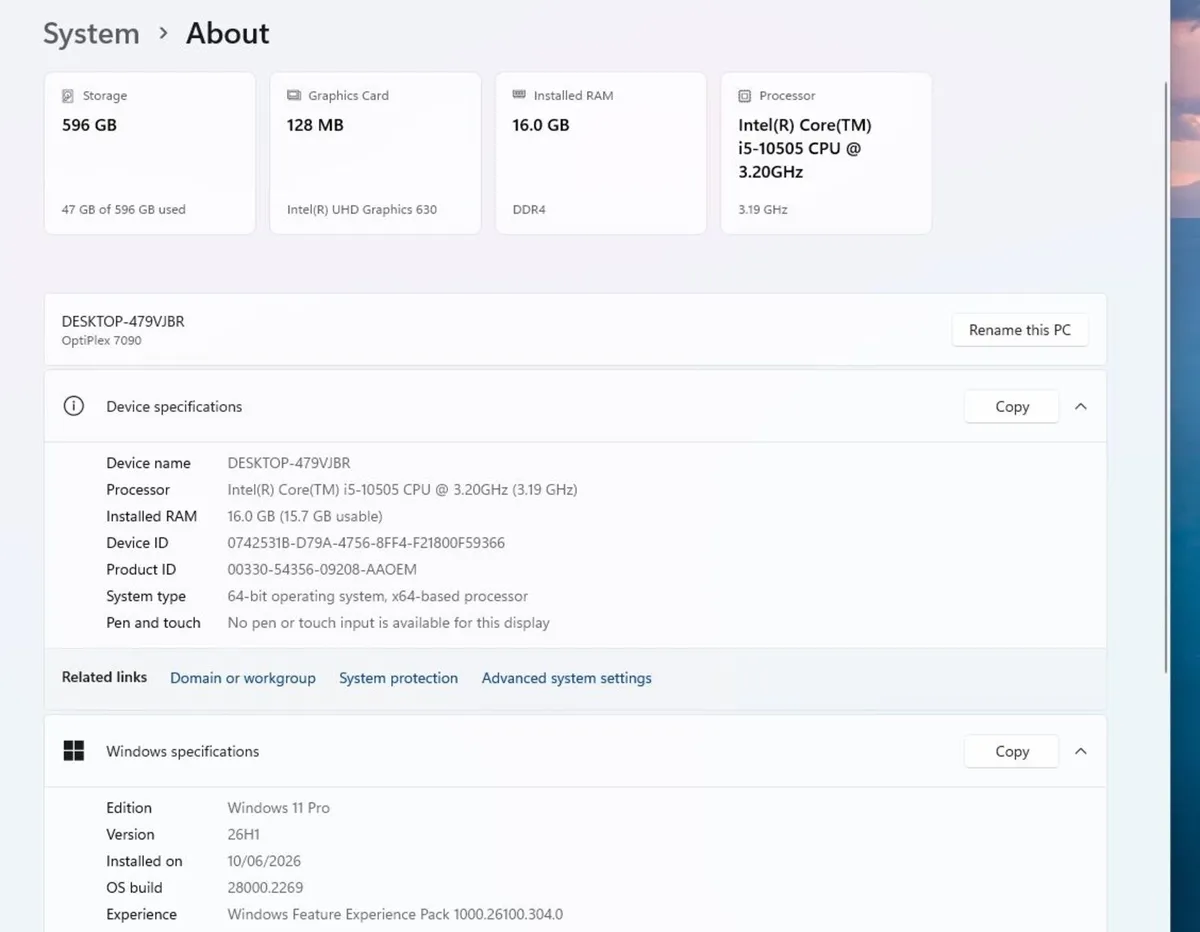
Task: Click the OptiPlex 7090 model text
Action: click(x=102, y=341)
